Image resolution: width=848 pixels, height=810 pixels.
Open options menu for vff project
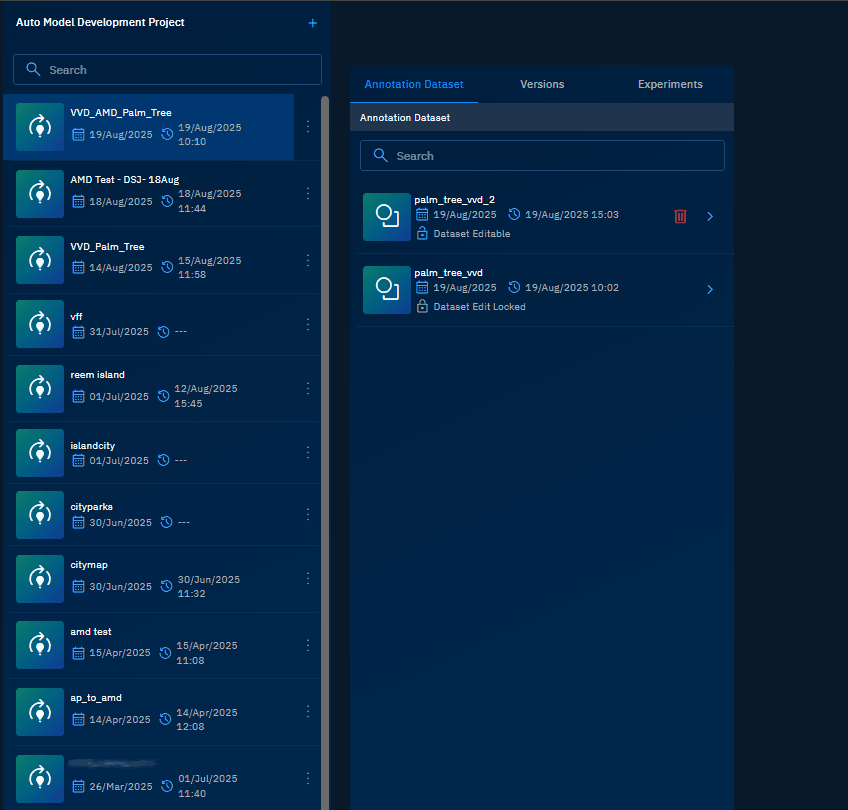(x=308, y=324)
